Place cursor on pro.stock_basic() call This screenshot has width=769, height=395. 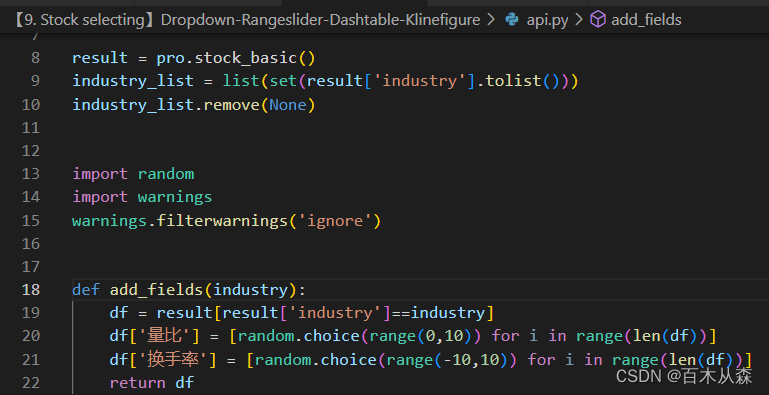tap(235, 58)
